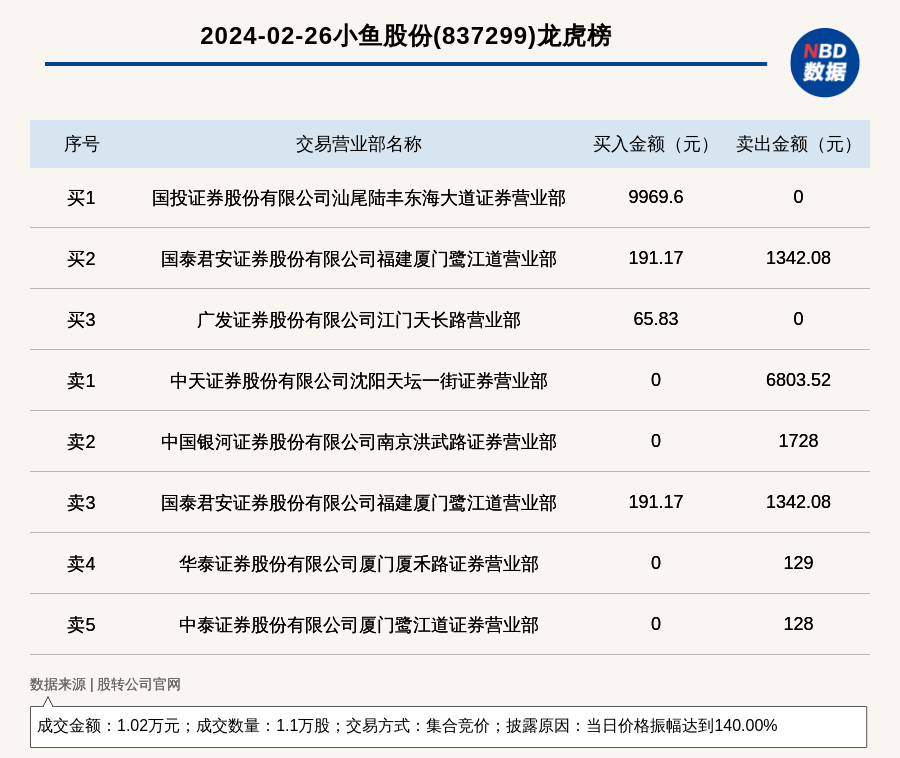Click 1342.08 in the 买2 row
The height and width of the screenshot is (758, 900).
pyautogui.click(x=798, y=258)
